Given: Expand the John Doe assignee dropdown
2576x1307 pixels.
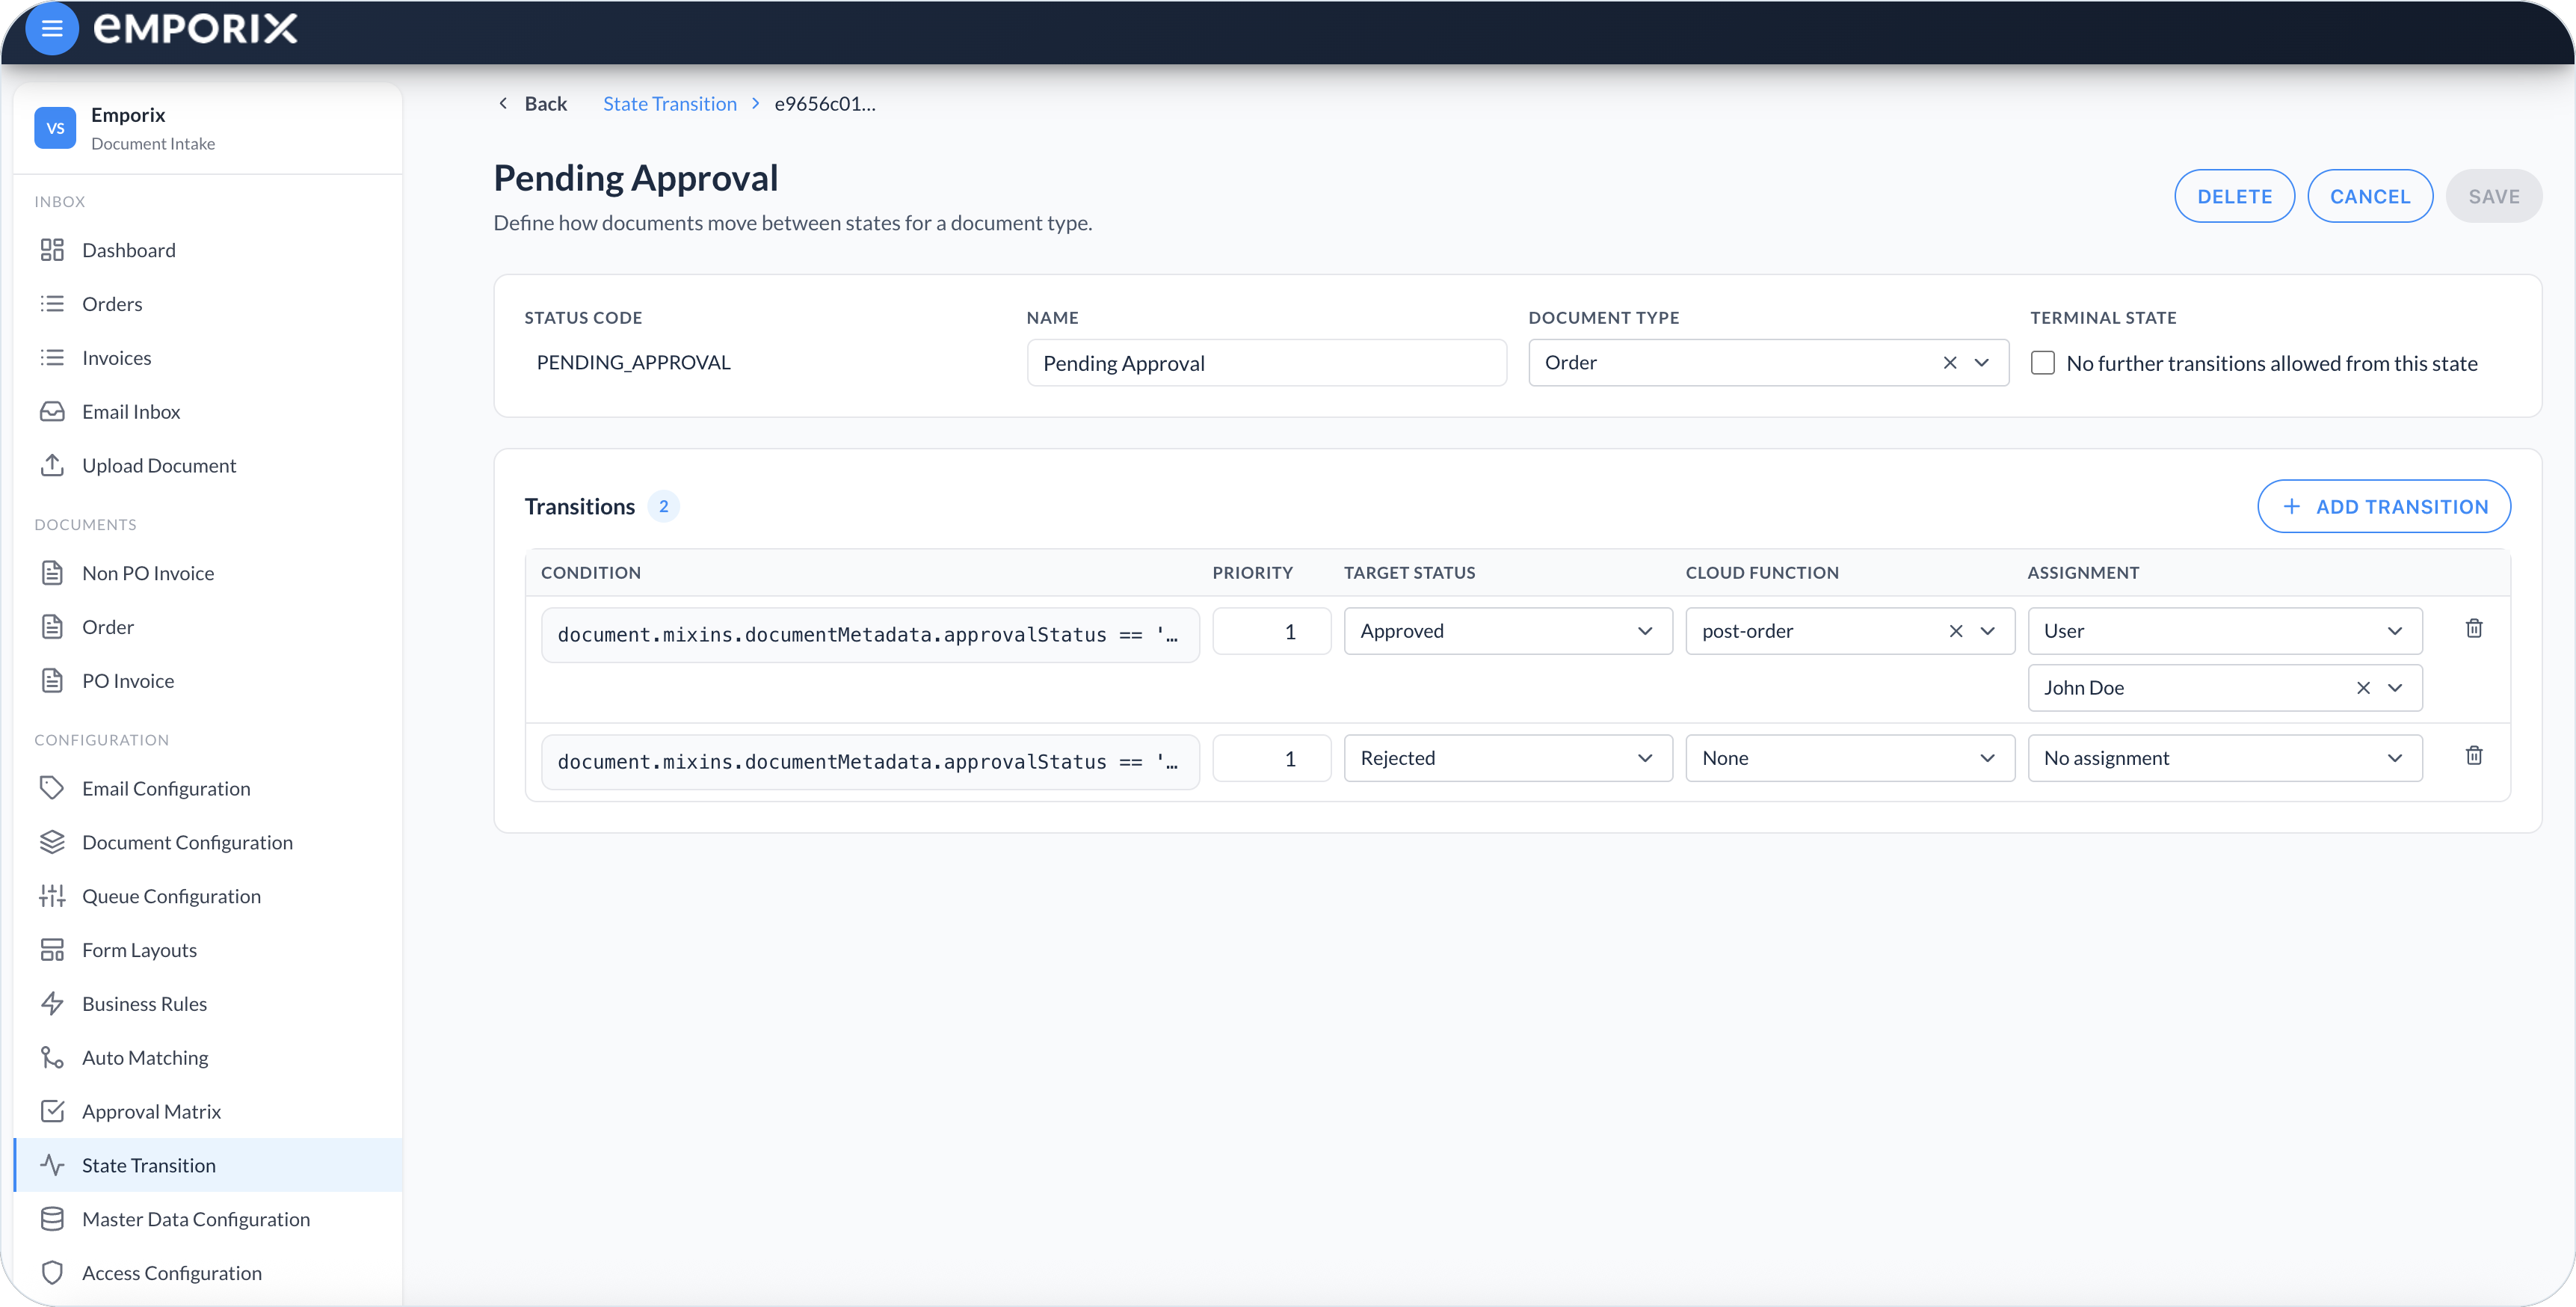Looking at the screenshot, I should pos(2395,688).
